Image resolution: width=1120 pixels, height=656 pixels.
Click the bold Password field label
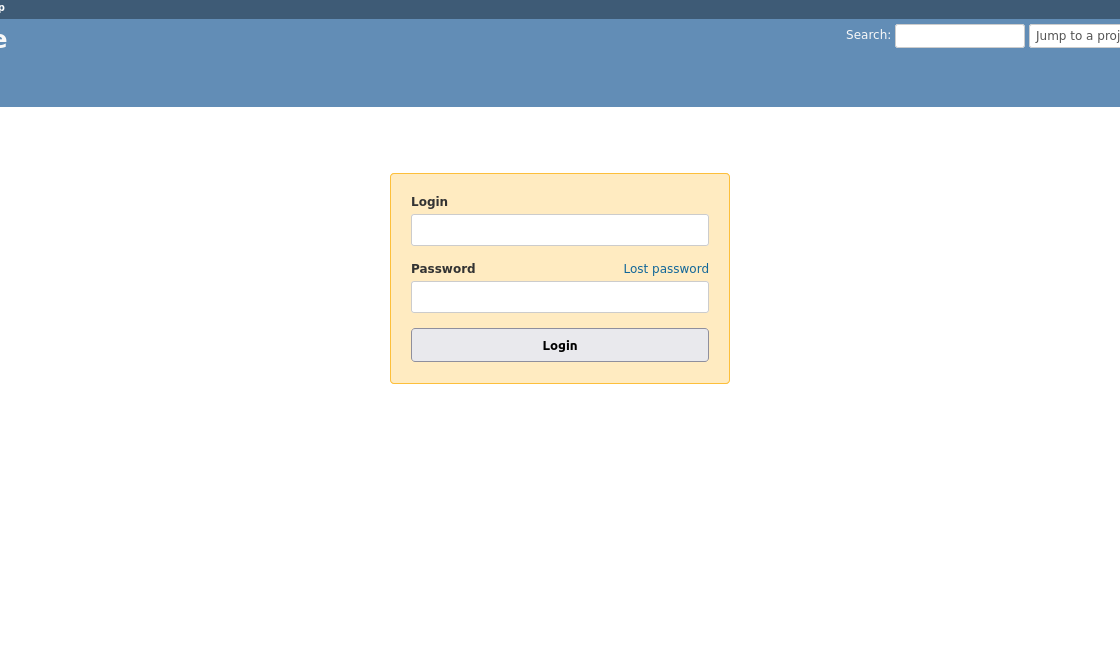pos(443,269)
